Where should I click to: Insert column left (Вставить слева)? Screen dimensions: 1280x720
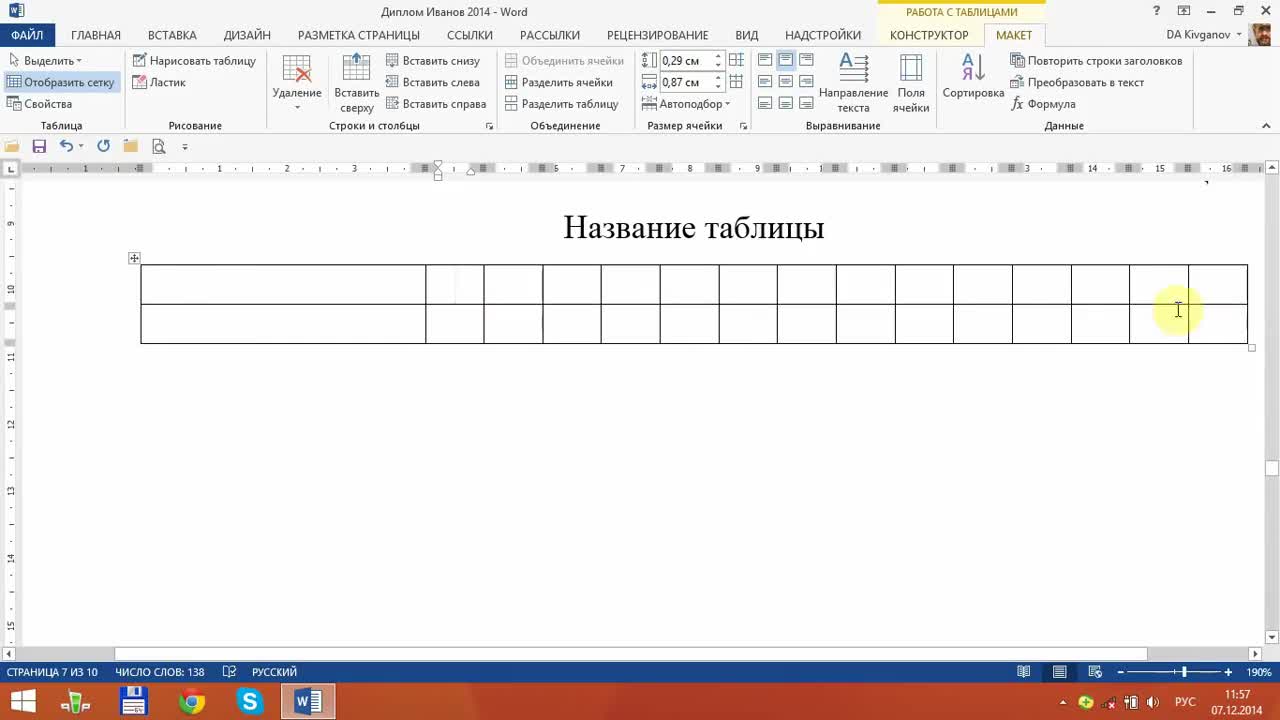(432, 82)
